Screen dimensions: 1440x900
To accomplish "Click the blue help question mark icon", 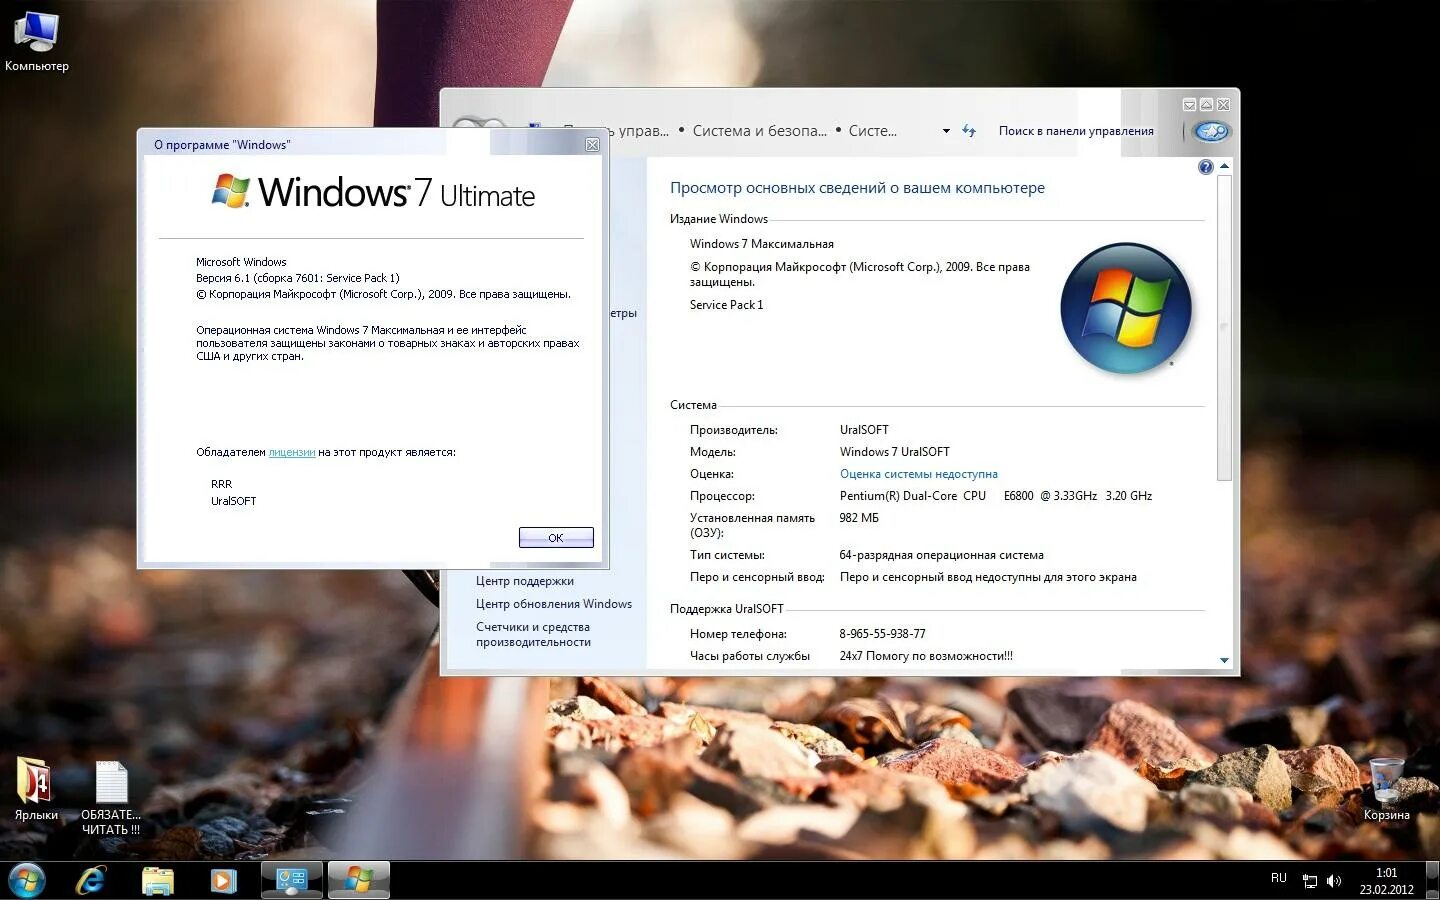I will (x=1205, y=167).
